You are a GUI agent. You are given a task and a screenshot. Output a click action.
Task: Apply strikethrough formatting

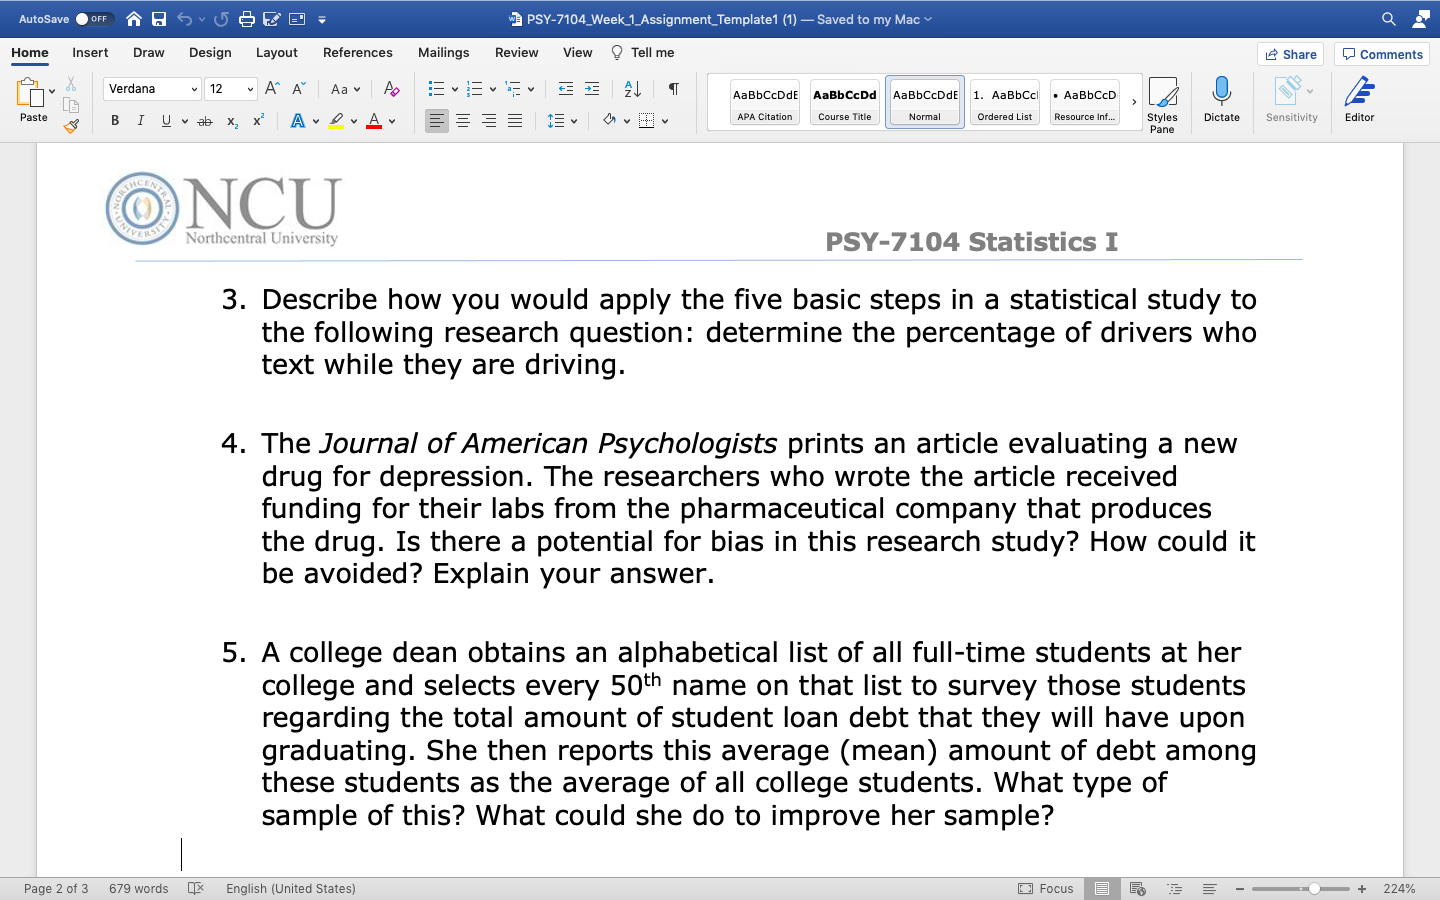204,120
